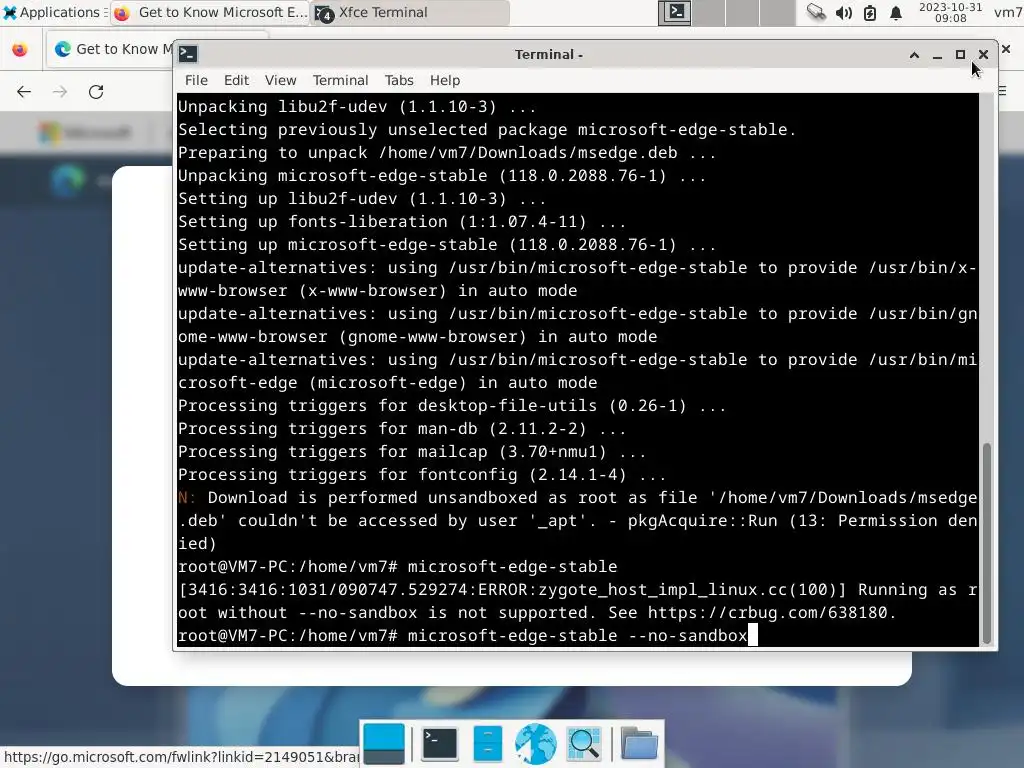Click the network connection tray icon
The image size is (1024, 768).
(816, 12)
